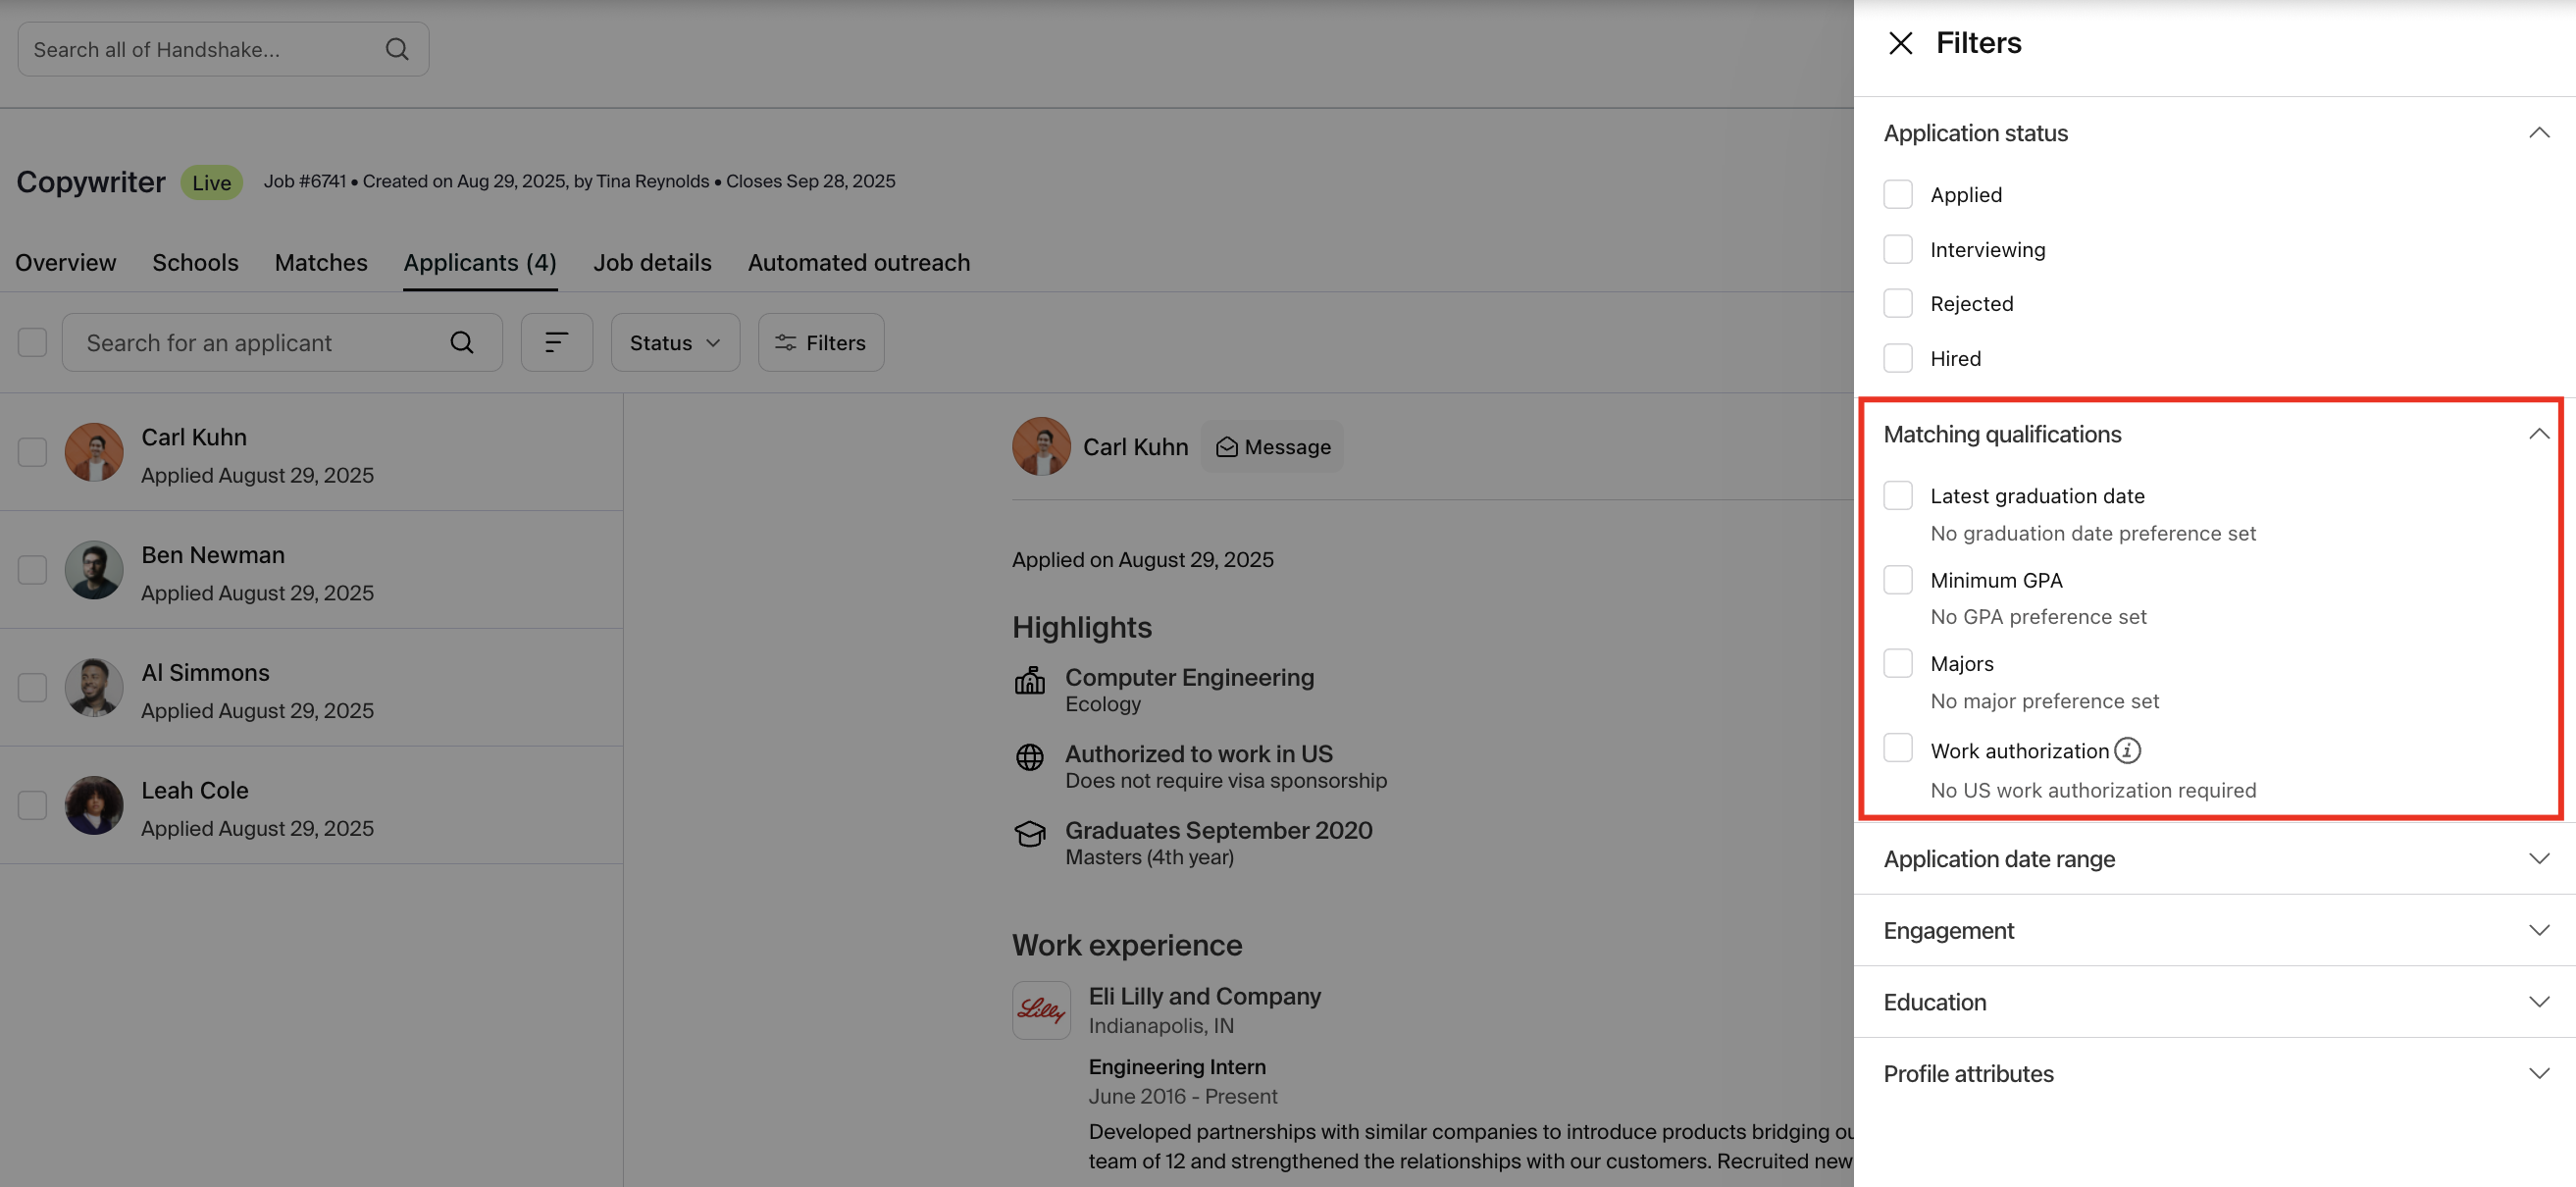This screenshot has width=2576, height=1187.
Task: Switch to the Overview tab
Action: (x=65, y=262)
